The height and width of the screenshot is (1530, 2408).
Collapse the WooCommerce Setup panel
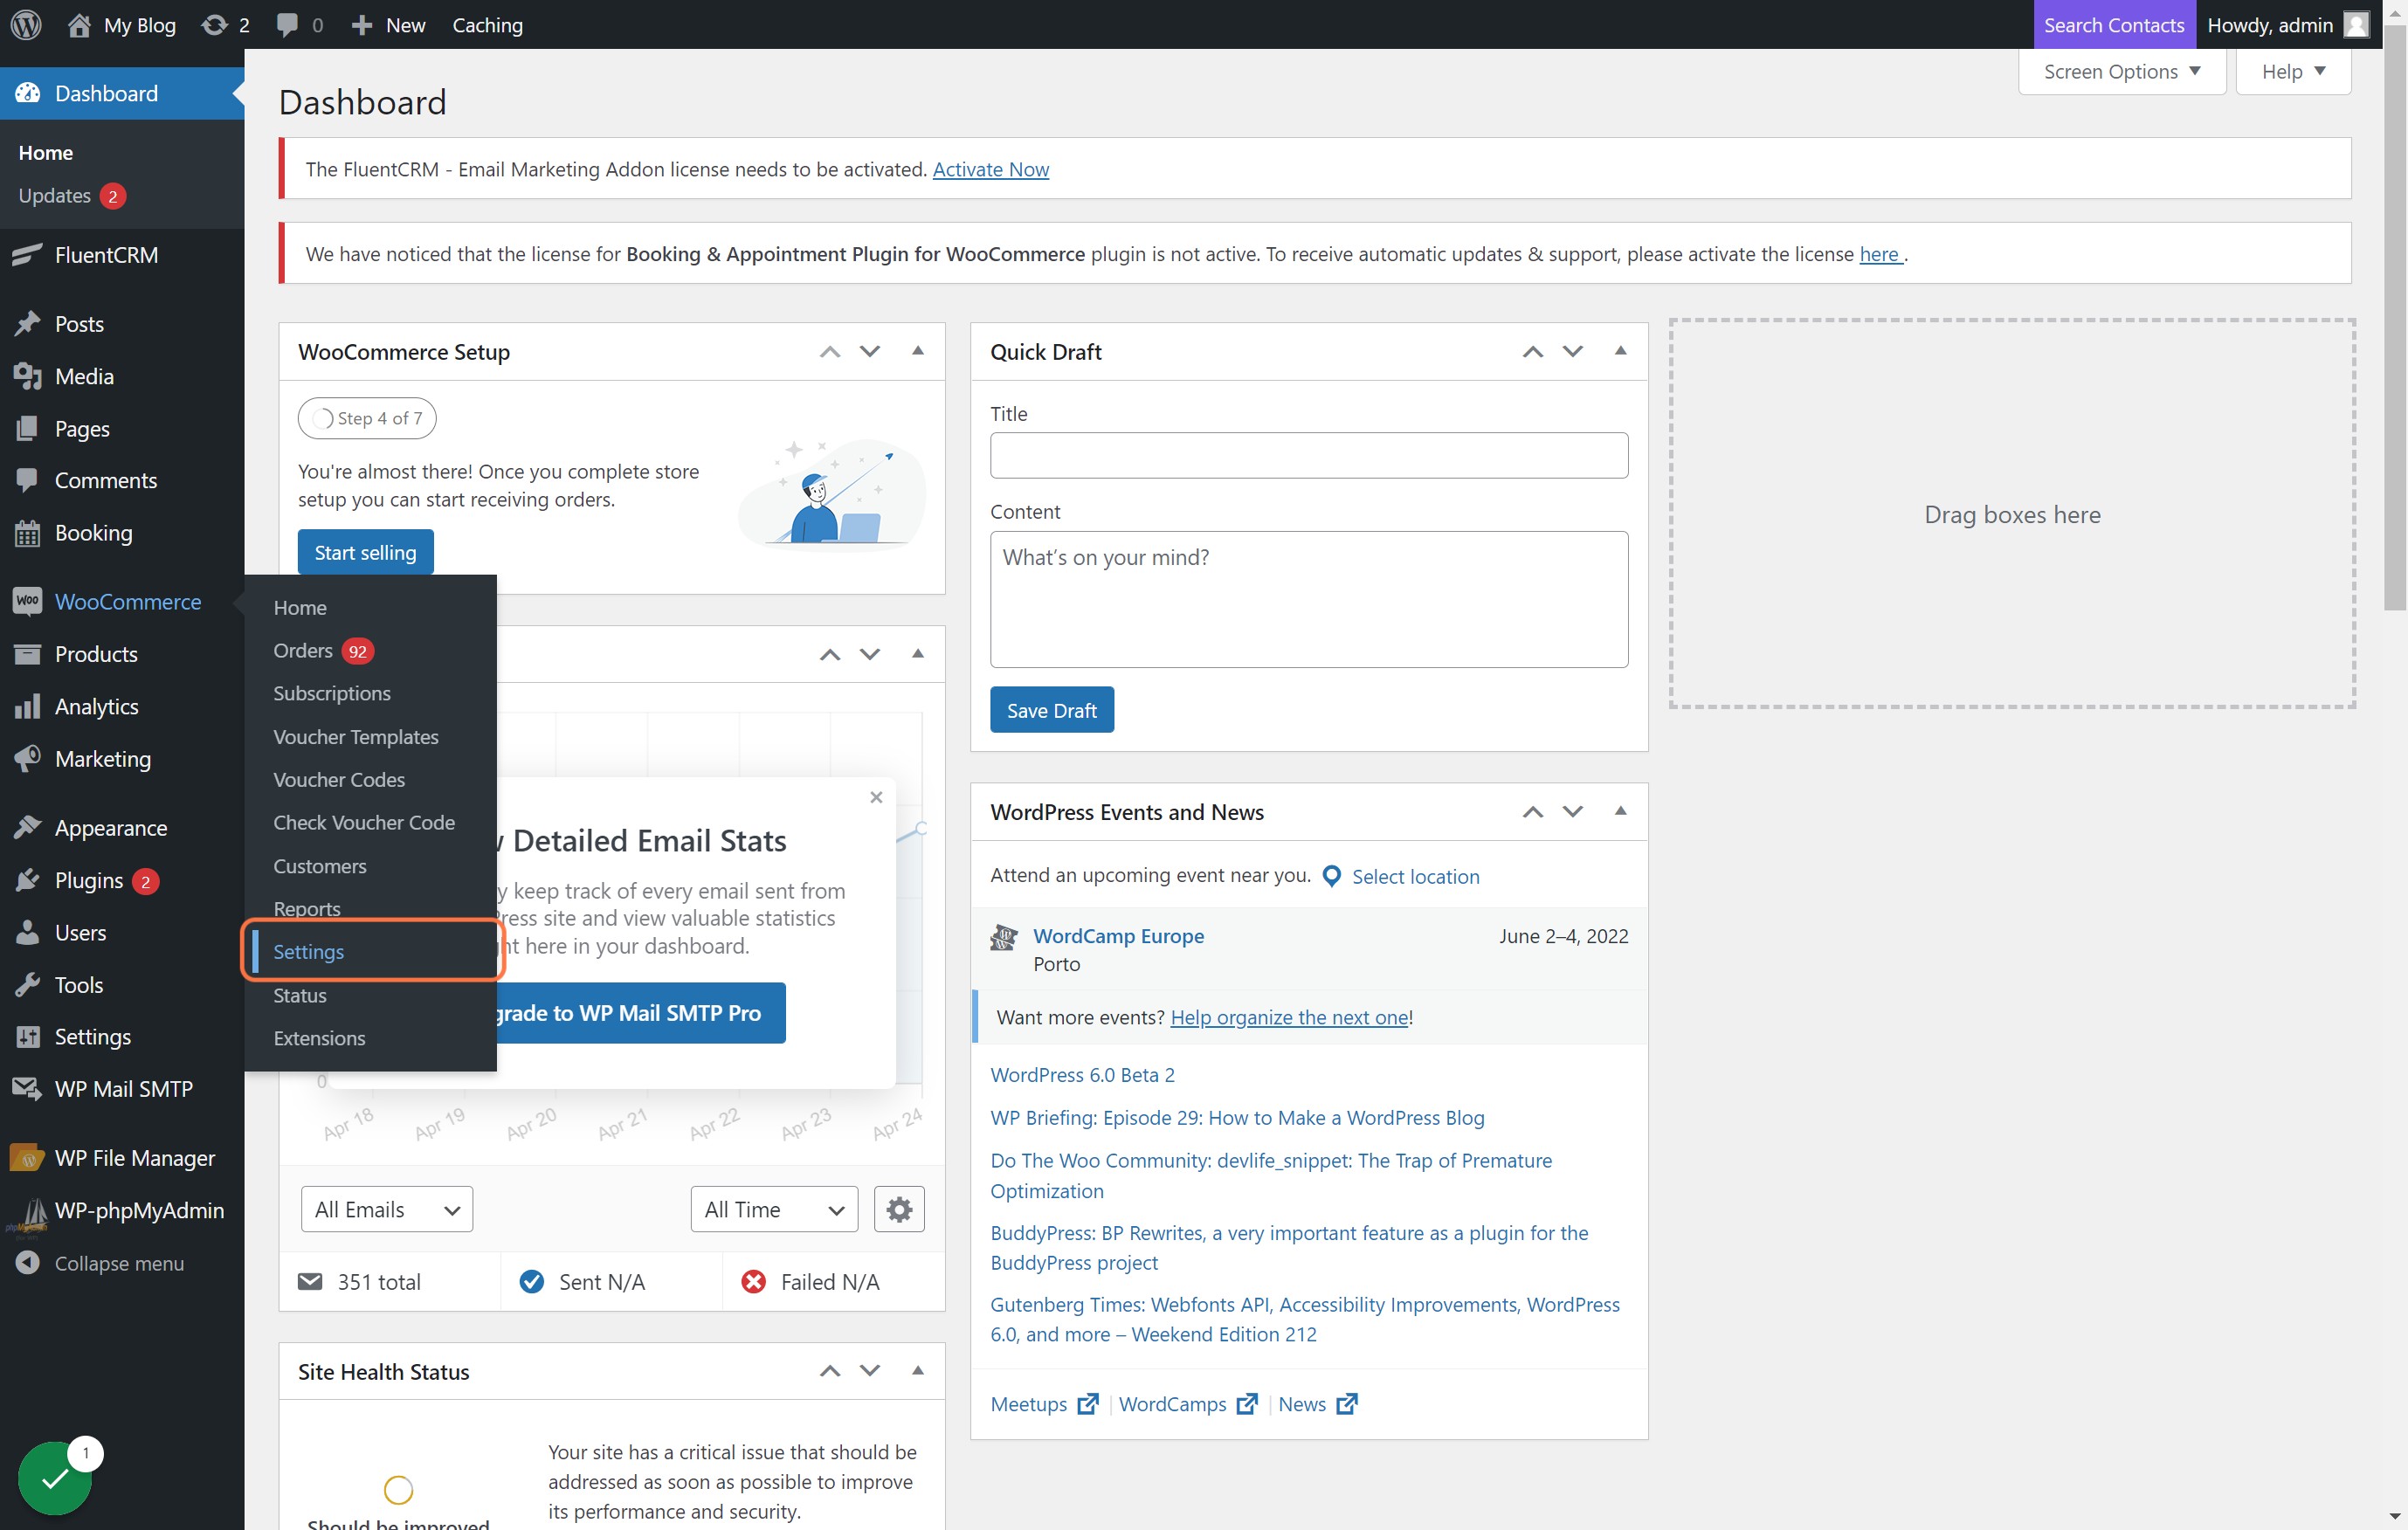[918, 351]
